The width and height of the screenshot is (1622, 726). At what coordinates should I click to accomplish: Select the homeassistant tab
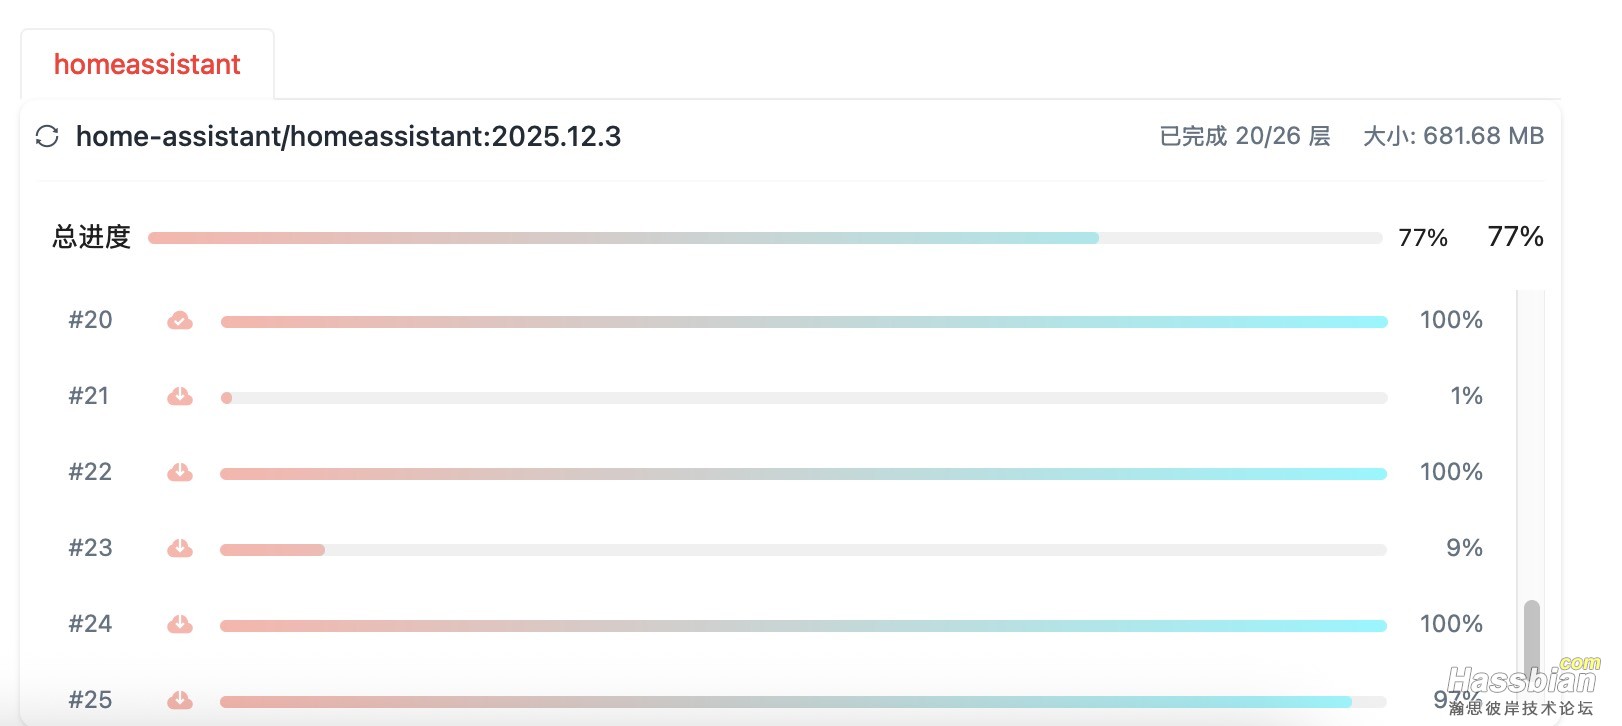point(147,65)
